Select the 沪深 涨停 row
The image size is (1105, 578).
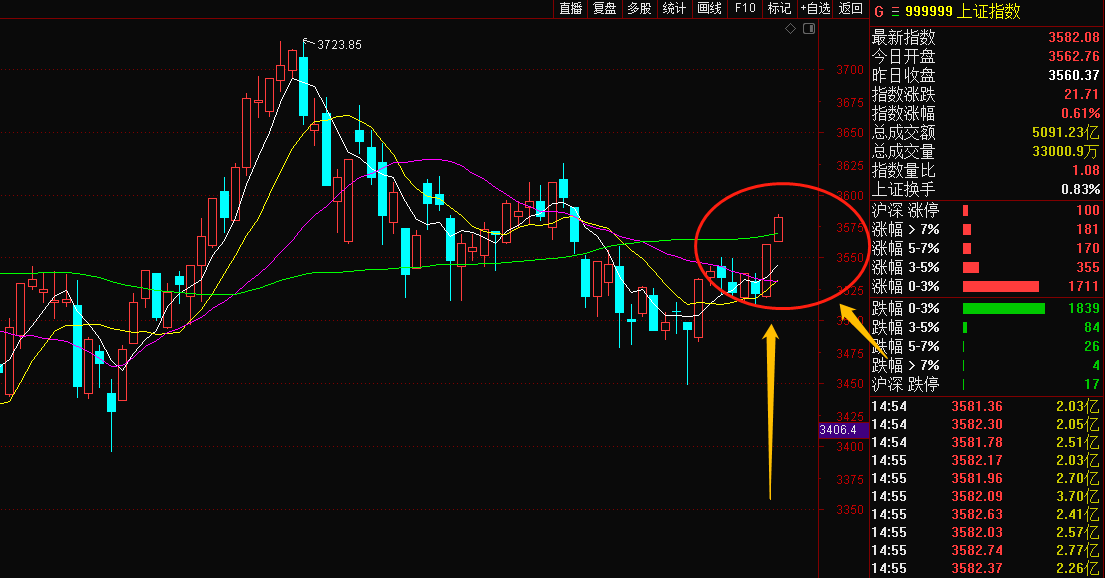[986, 210]
